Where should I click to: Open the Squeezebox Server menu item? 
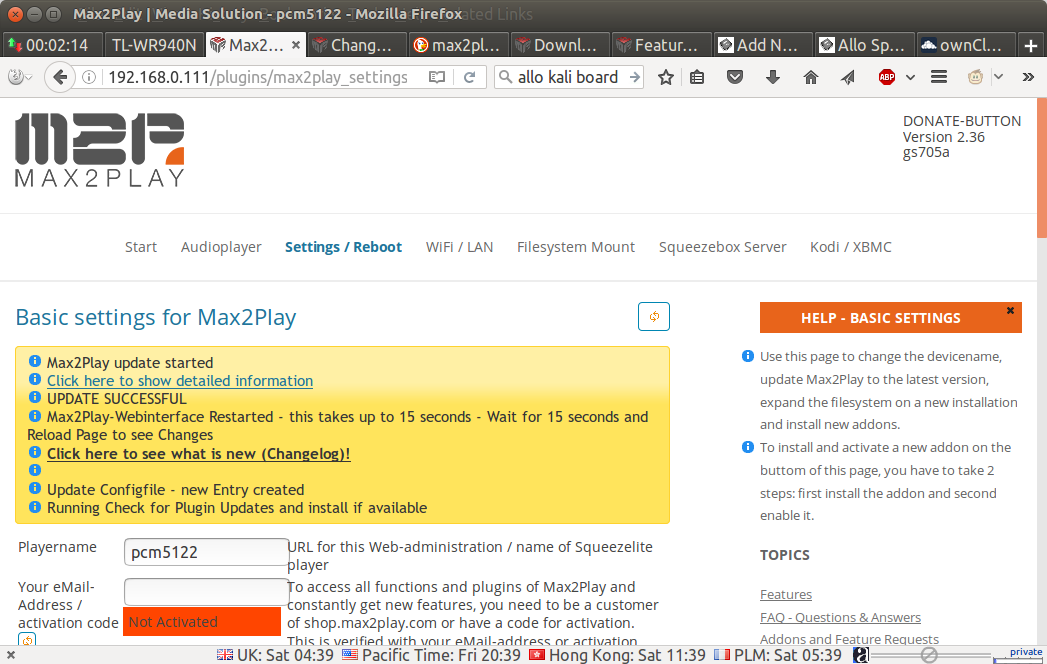722,247
